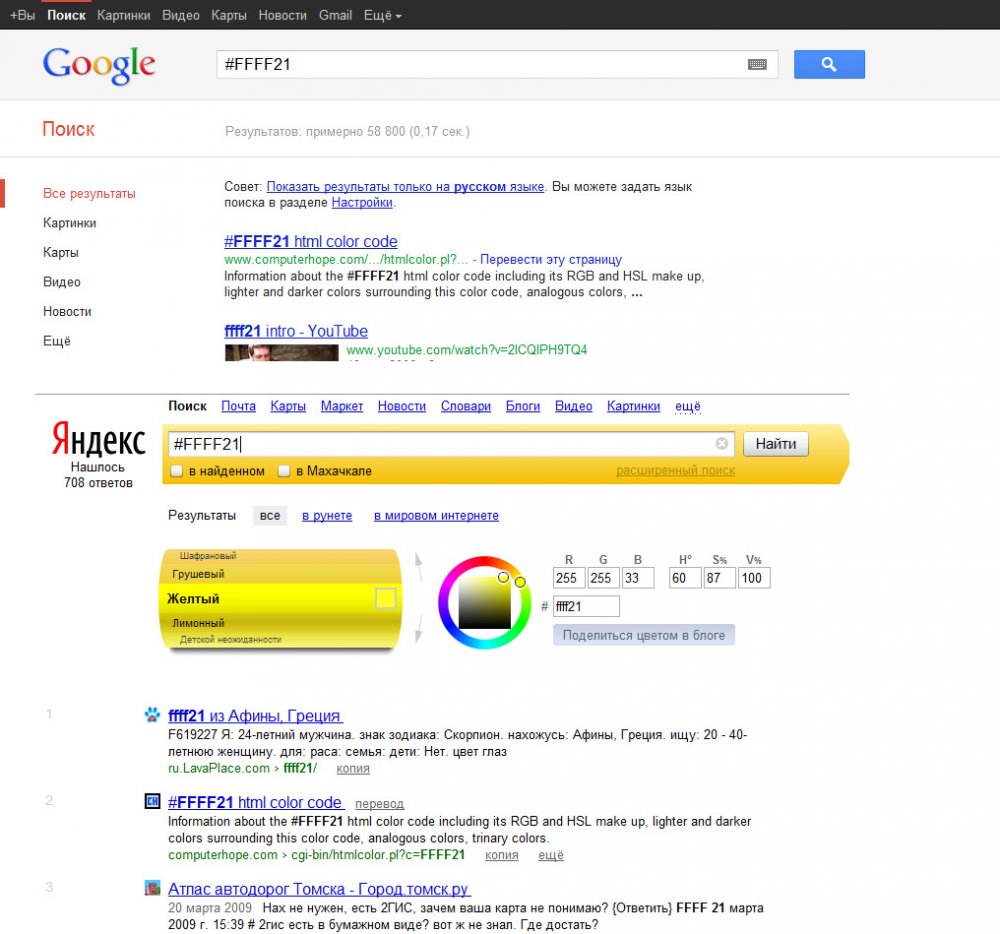Expand the 'Ещё' dropdown in the Google top bar
The width and height of the screenshot is (1000, 934).
tap(383, 15)
